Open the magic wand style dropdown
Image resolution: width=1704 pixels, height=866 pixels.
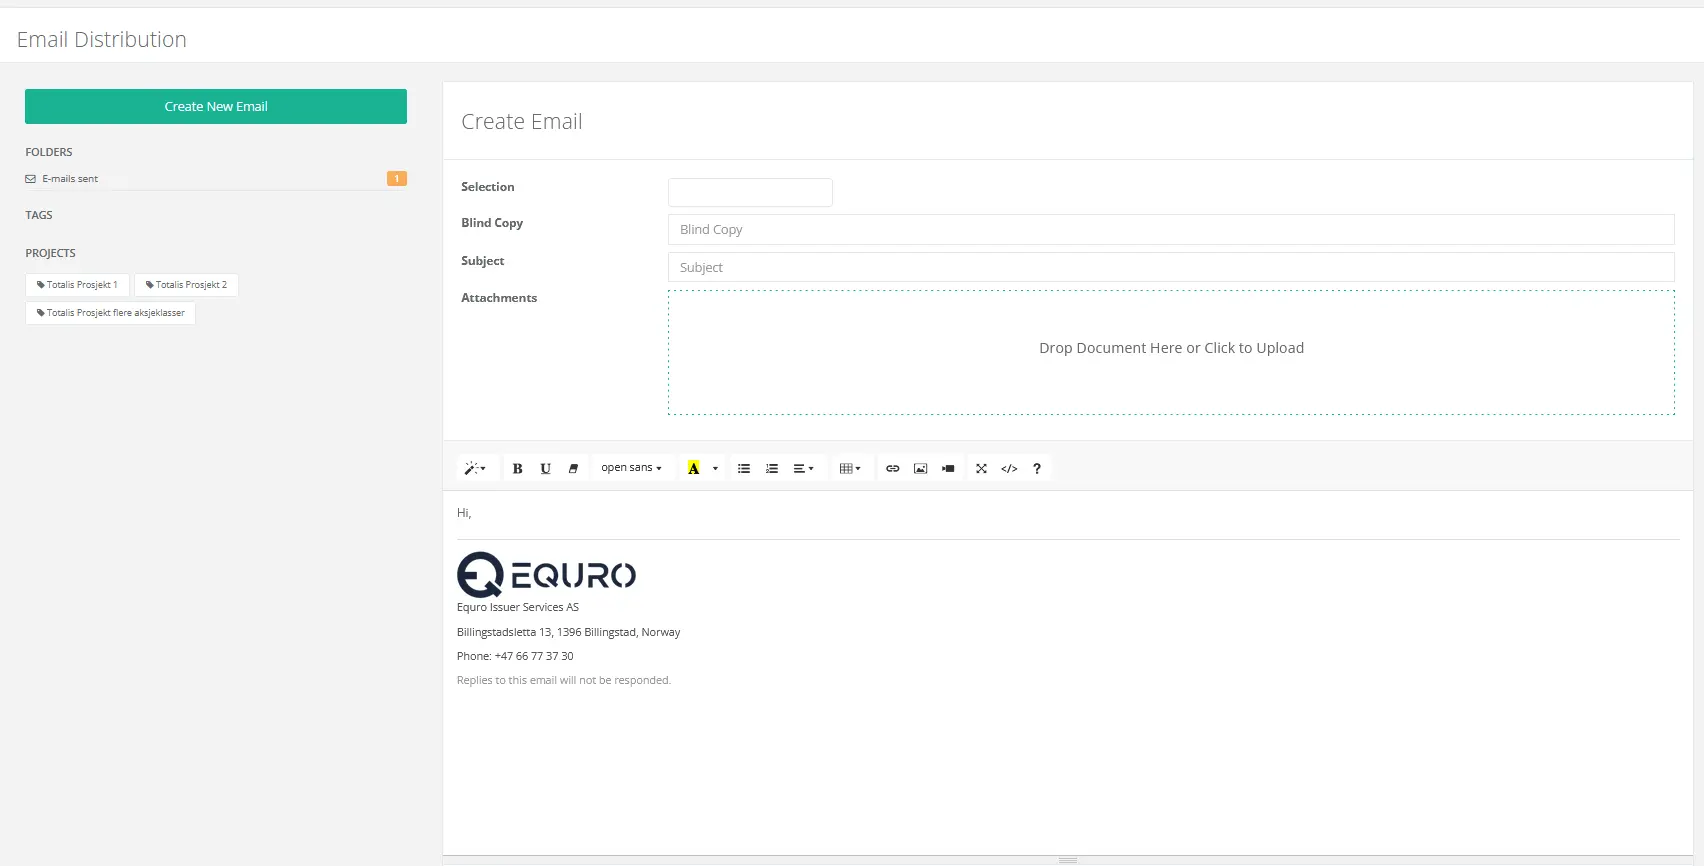tap(475, 468)
